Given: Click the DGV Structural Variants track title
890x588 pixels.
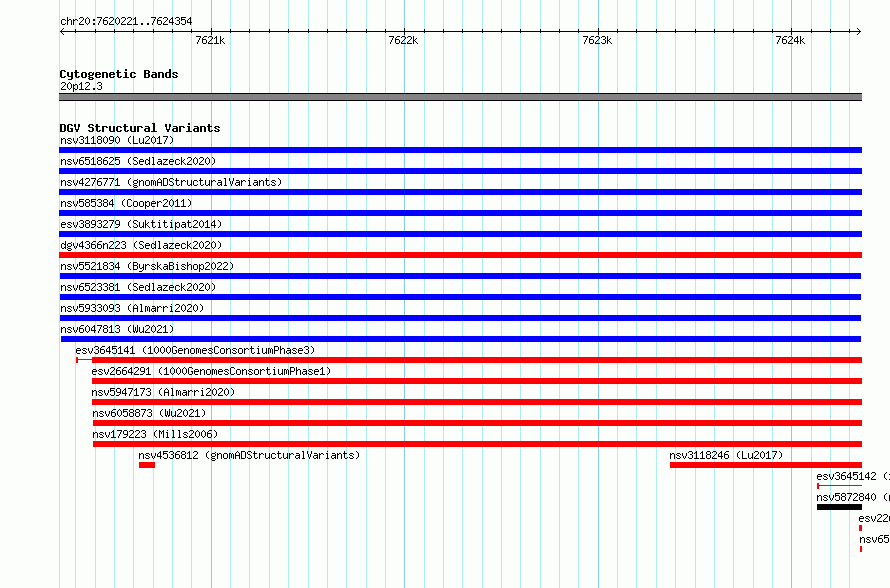Looking at the screenshot, I should tap(140, 128).
